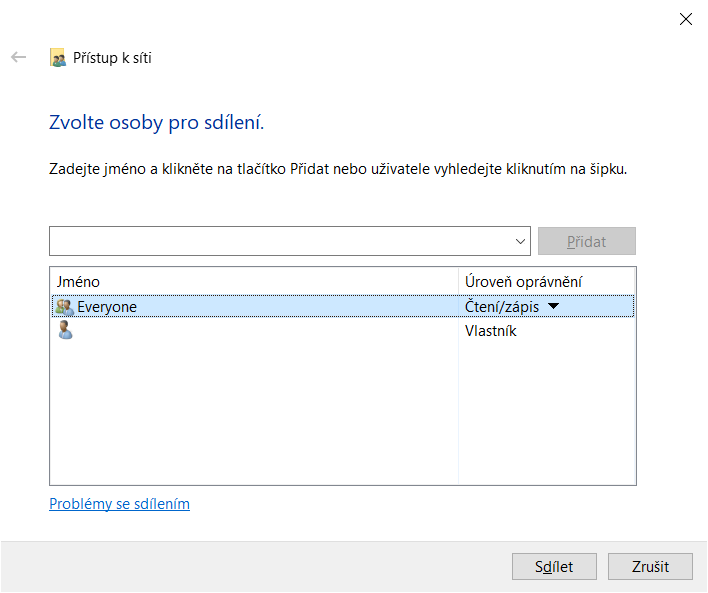Focus the user name input field
Image resolution: width=708 pixels, height=593 pixels.
(280, 241)
